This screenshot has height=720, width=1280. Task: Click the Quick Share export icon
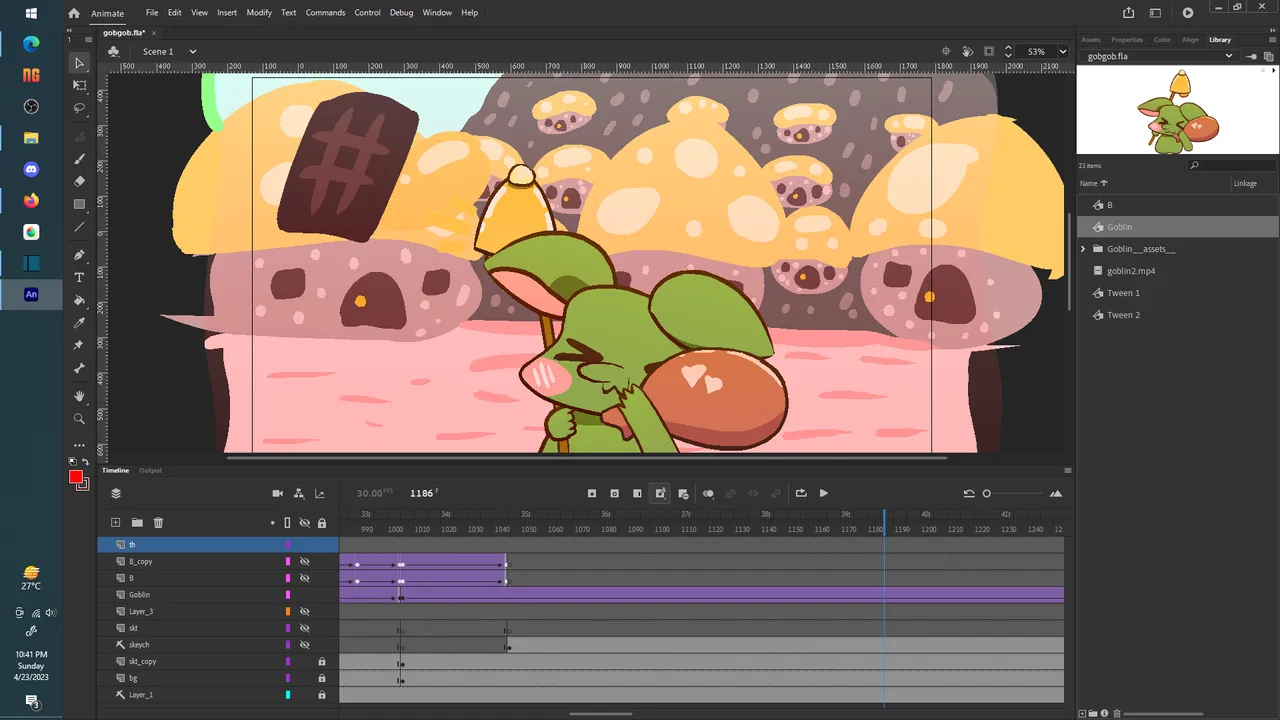(1129, 13)
